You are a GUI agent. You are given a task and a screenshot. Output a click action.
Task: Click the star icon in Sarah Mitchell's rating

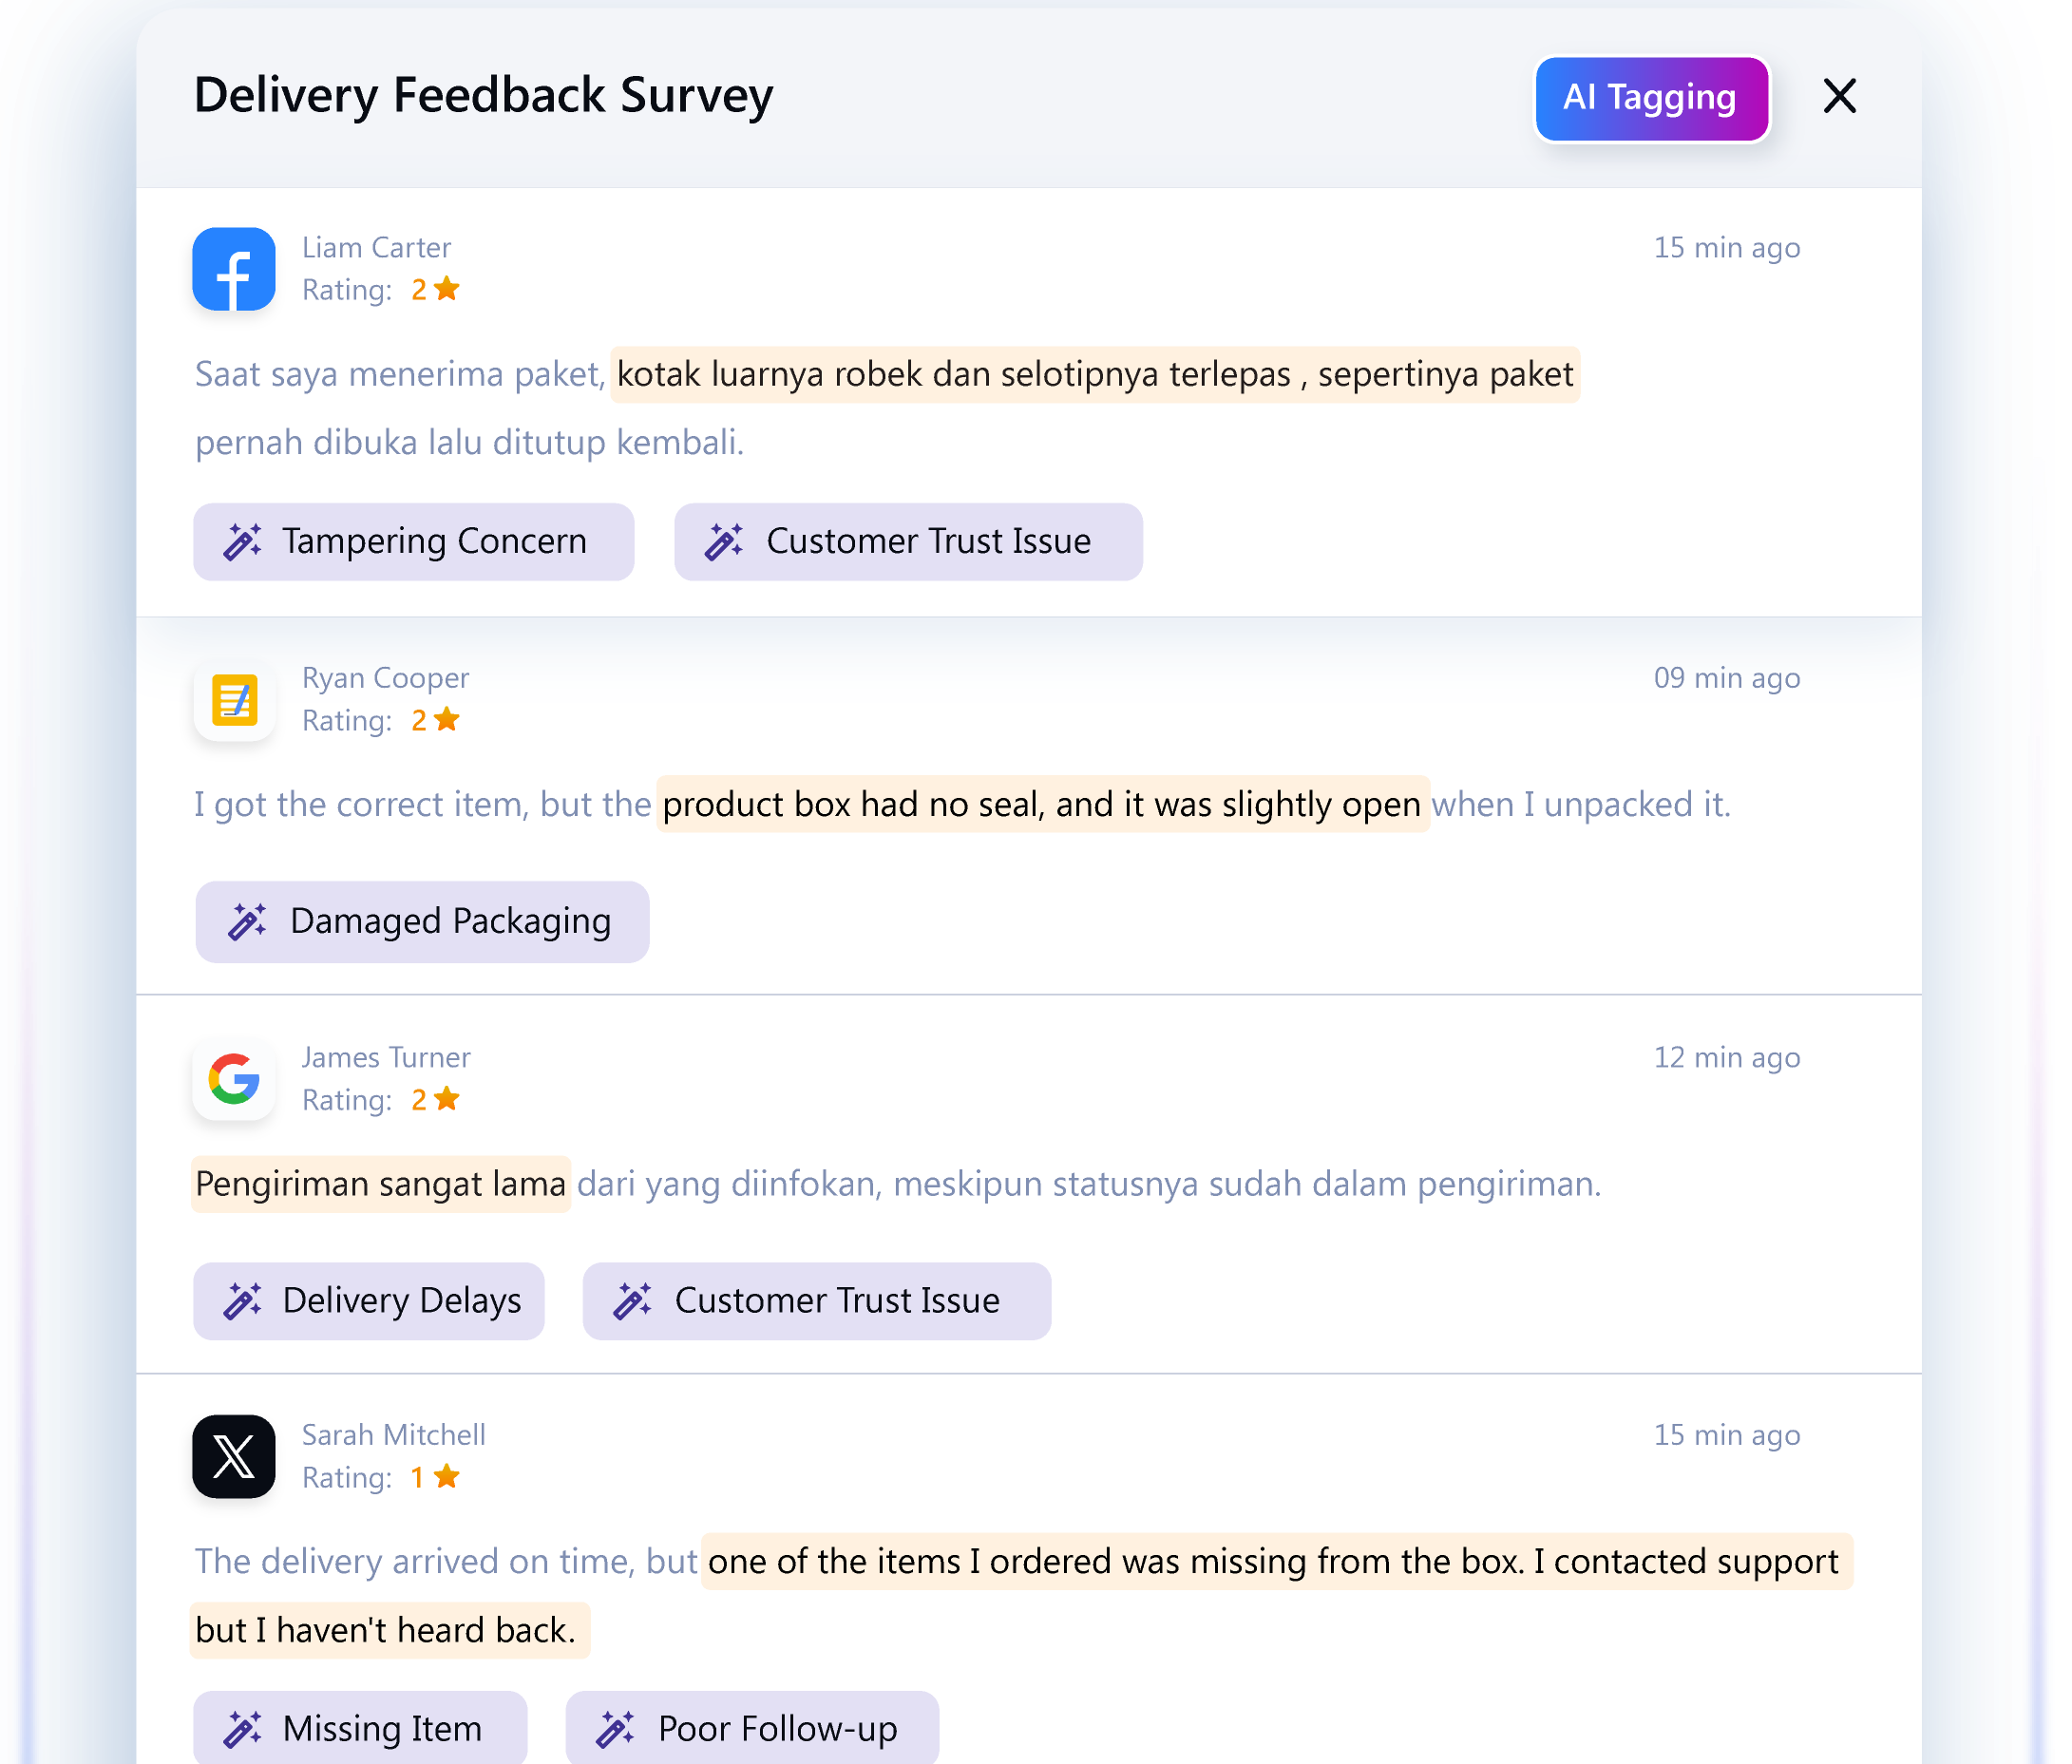(x=447, y=1476)
